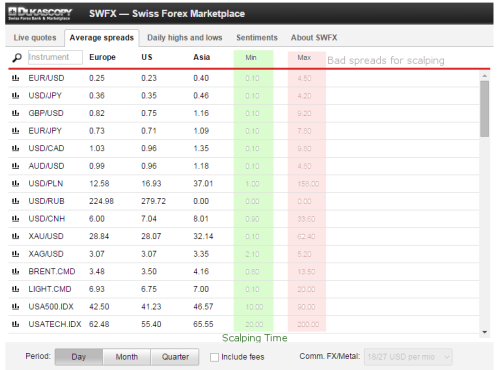Open chart icon for EUR/USD row
The height and width of the screenshot is (370, 500).
click(x=15, y=78)
